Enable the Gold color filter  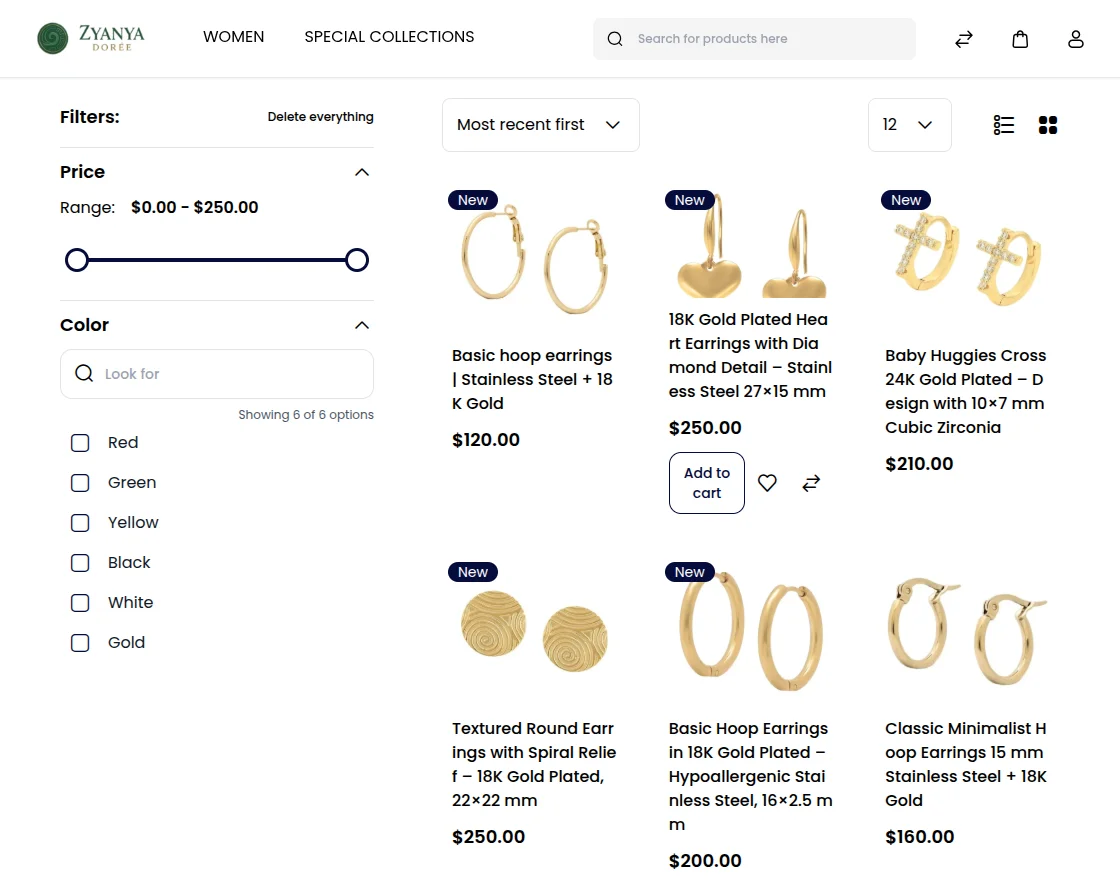click(80, 643)
